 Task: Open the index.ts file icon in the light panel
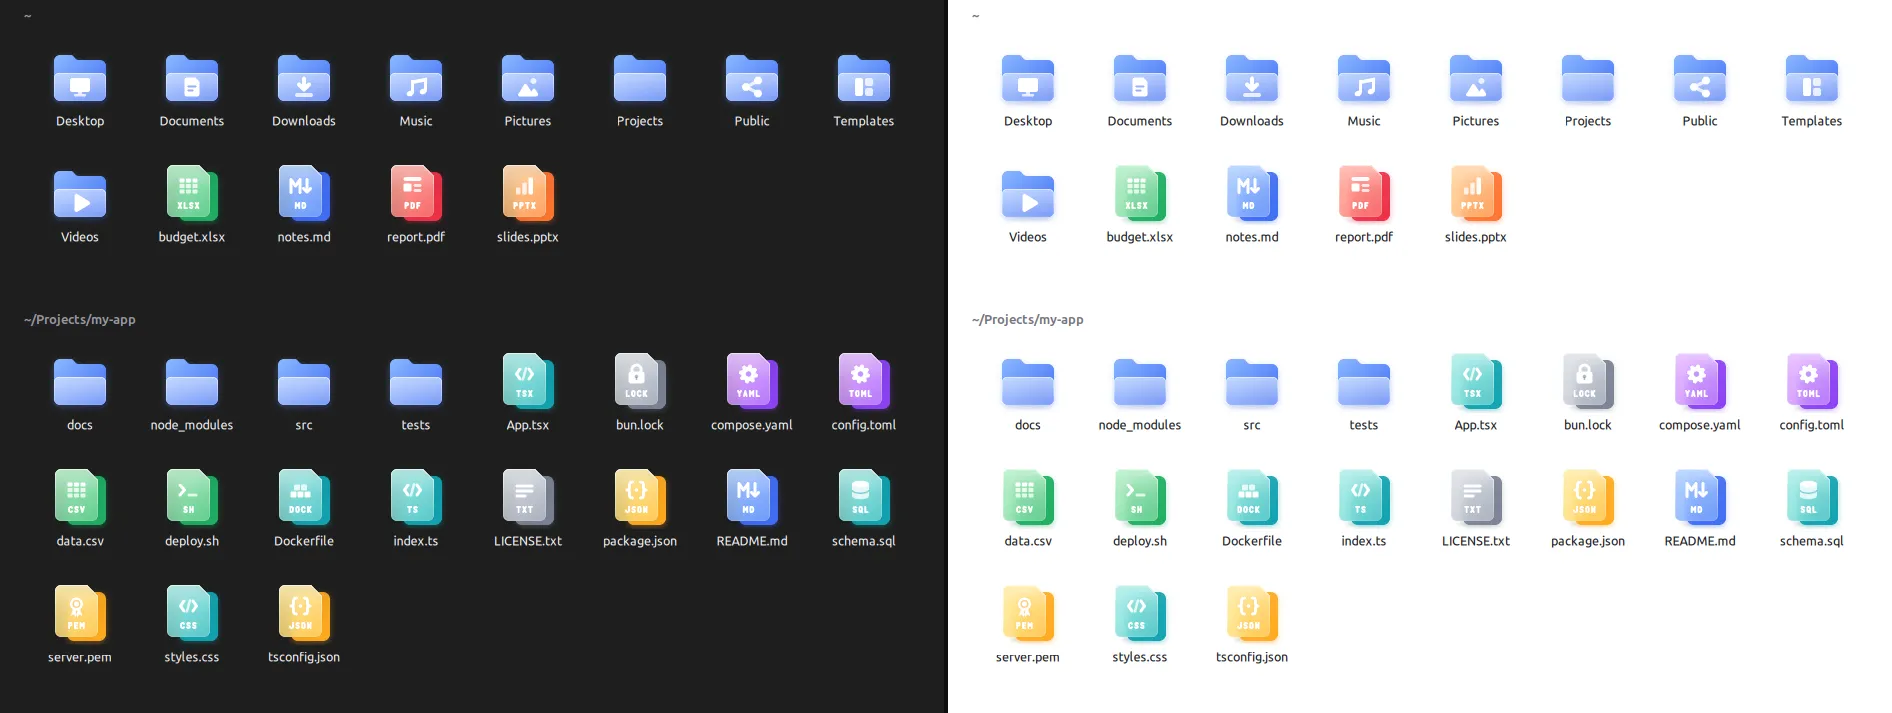pyautogui.click(x=1364, y=498)
